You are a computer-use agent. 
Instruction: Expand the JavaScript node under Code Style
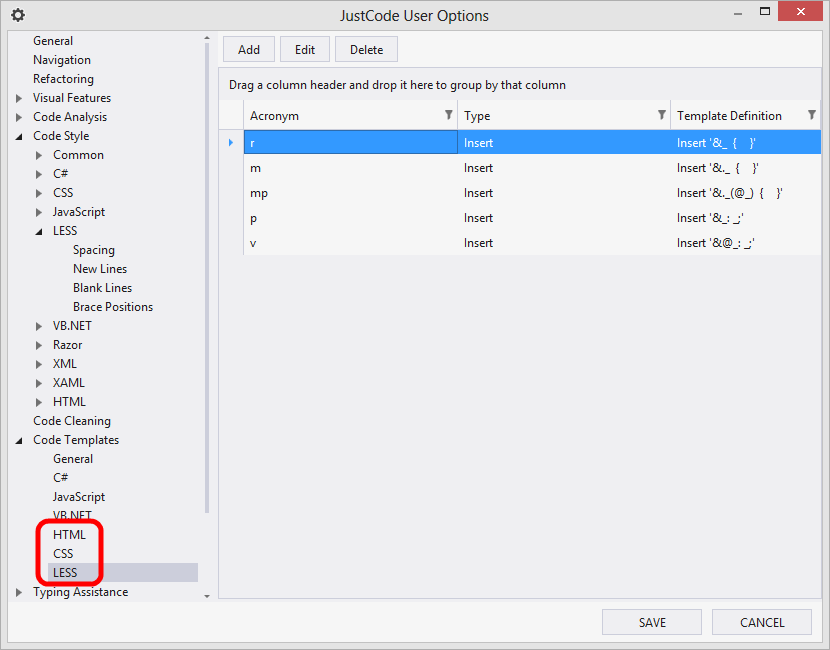pyautogui.click(x=39, y=213)
